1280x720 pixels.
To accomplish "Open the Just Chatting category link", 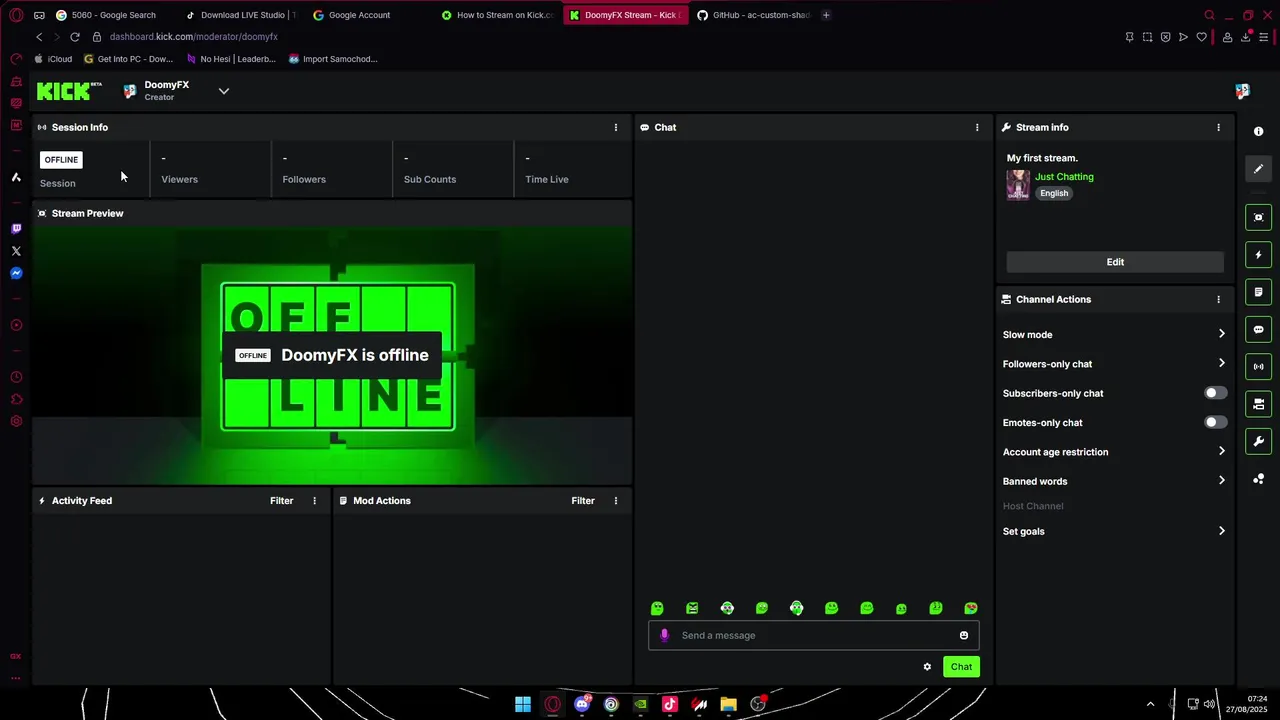I will click(x=1064, y=177).
